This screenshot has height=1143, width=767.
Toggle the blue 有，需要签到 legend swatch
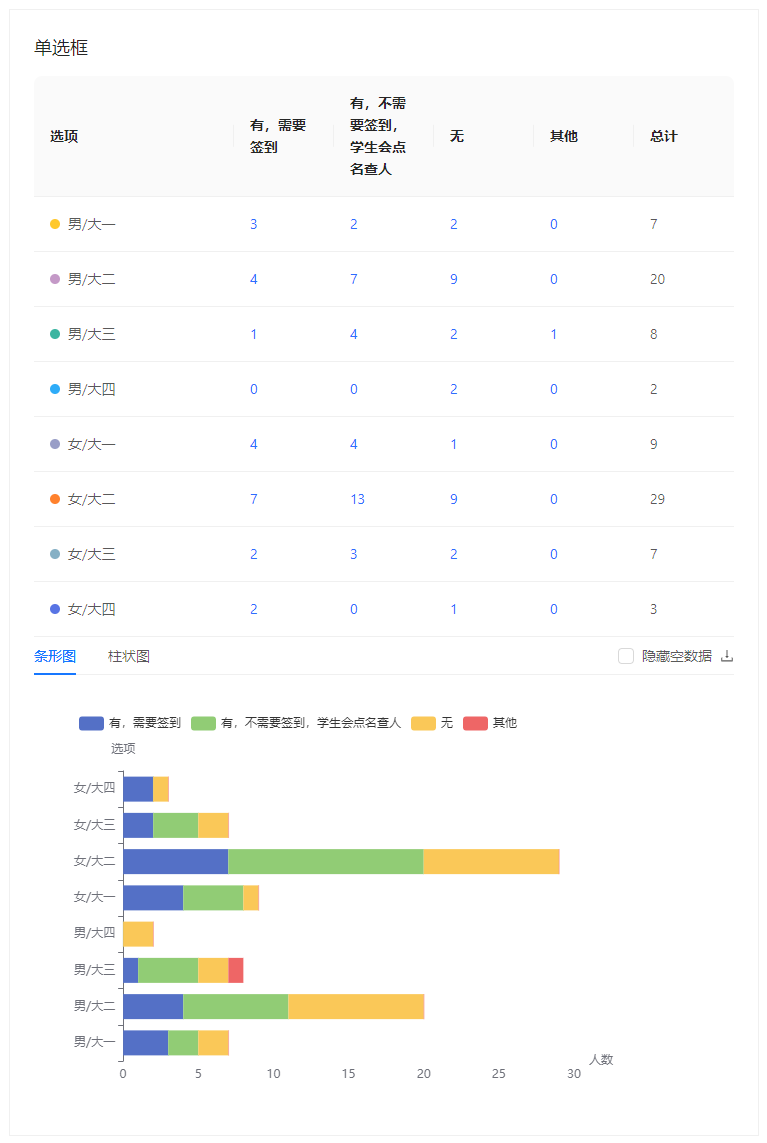click(x=91, y=723)
